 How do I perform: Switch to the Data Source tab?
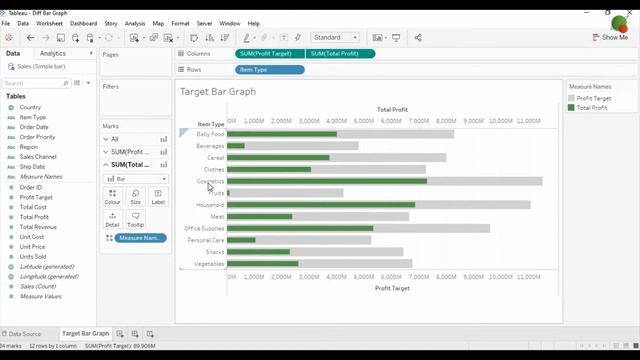coord(21,334)
